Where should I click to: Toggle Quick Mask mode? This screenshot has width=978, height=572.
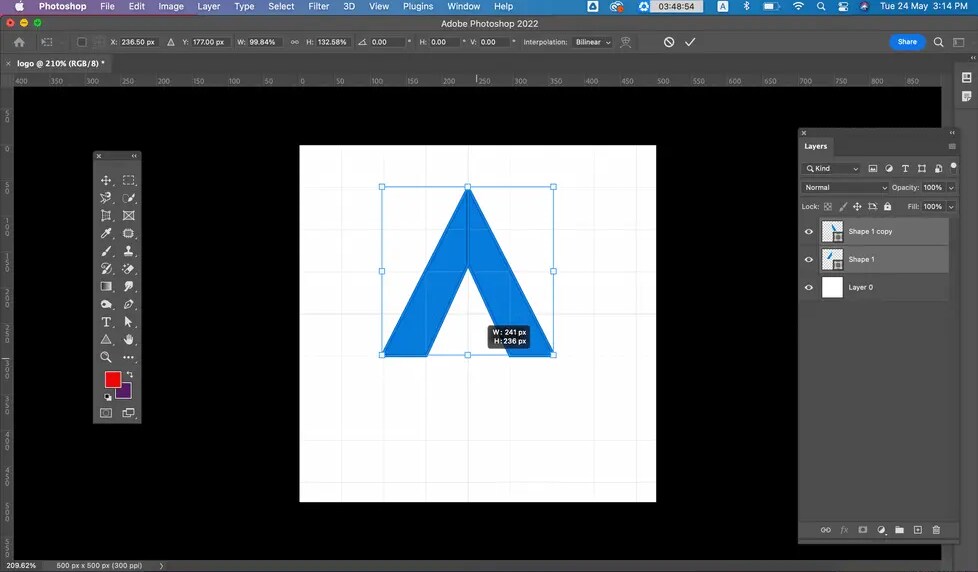coord(106,413)
